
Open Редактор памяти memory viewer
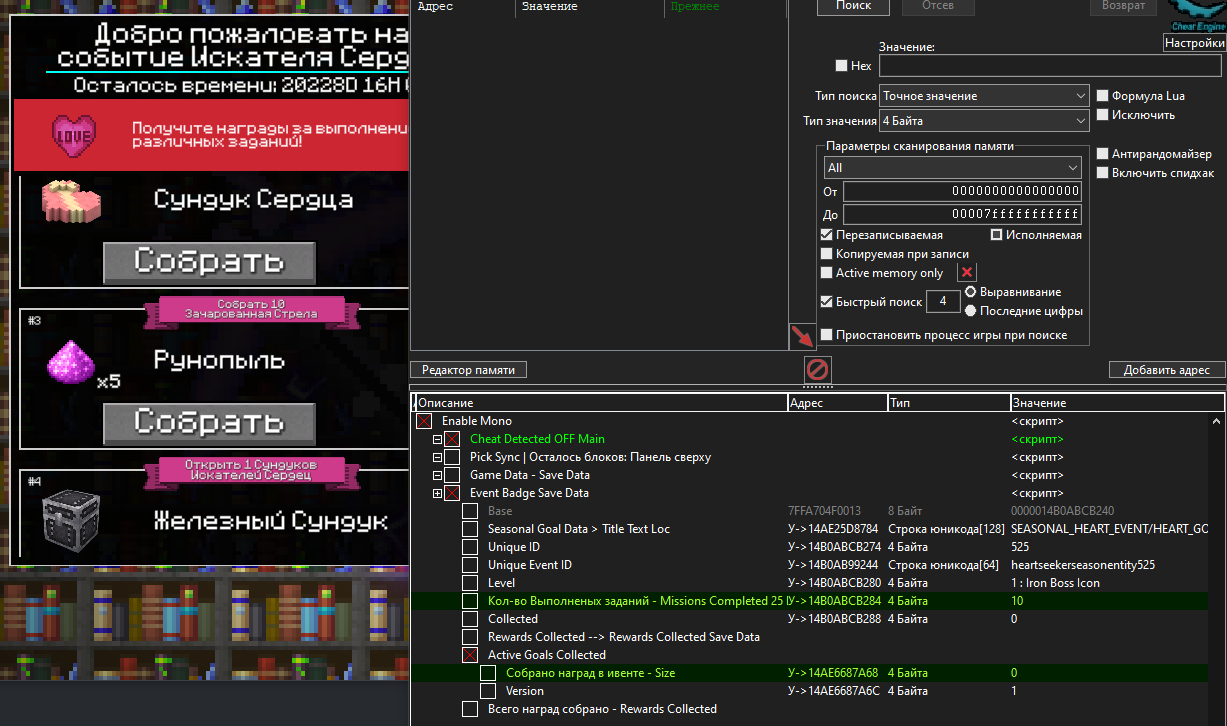(468, 370)
